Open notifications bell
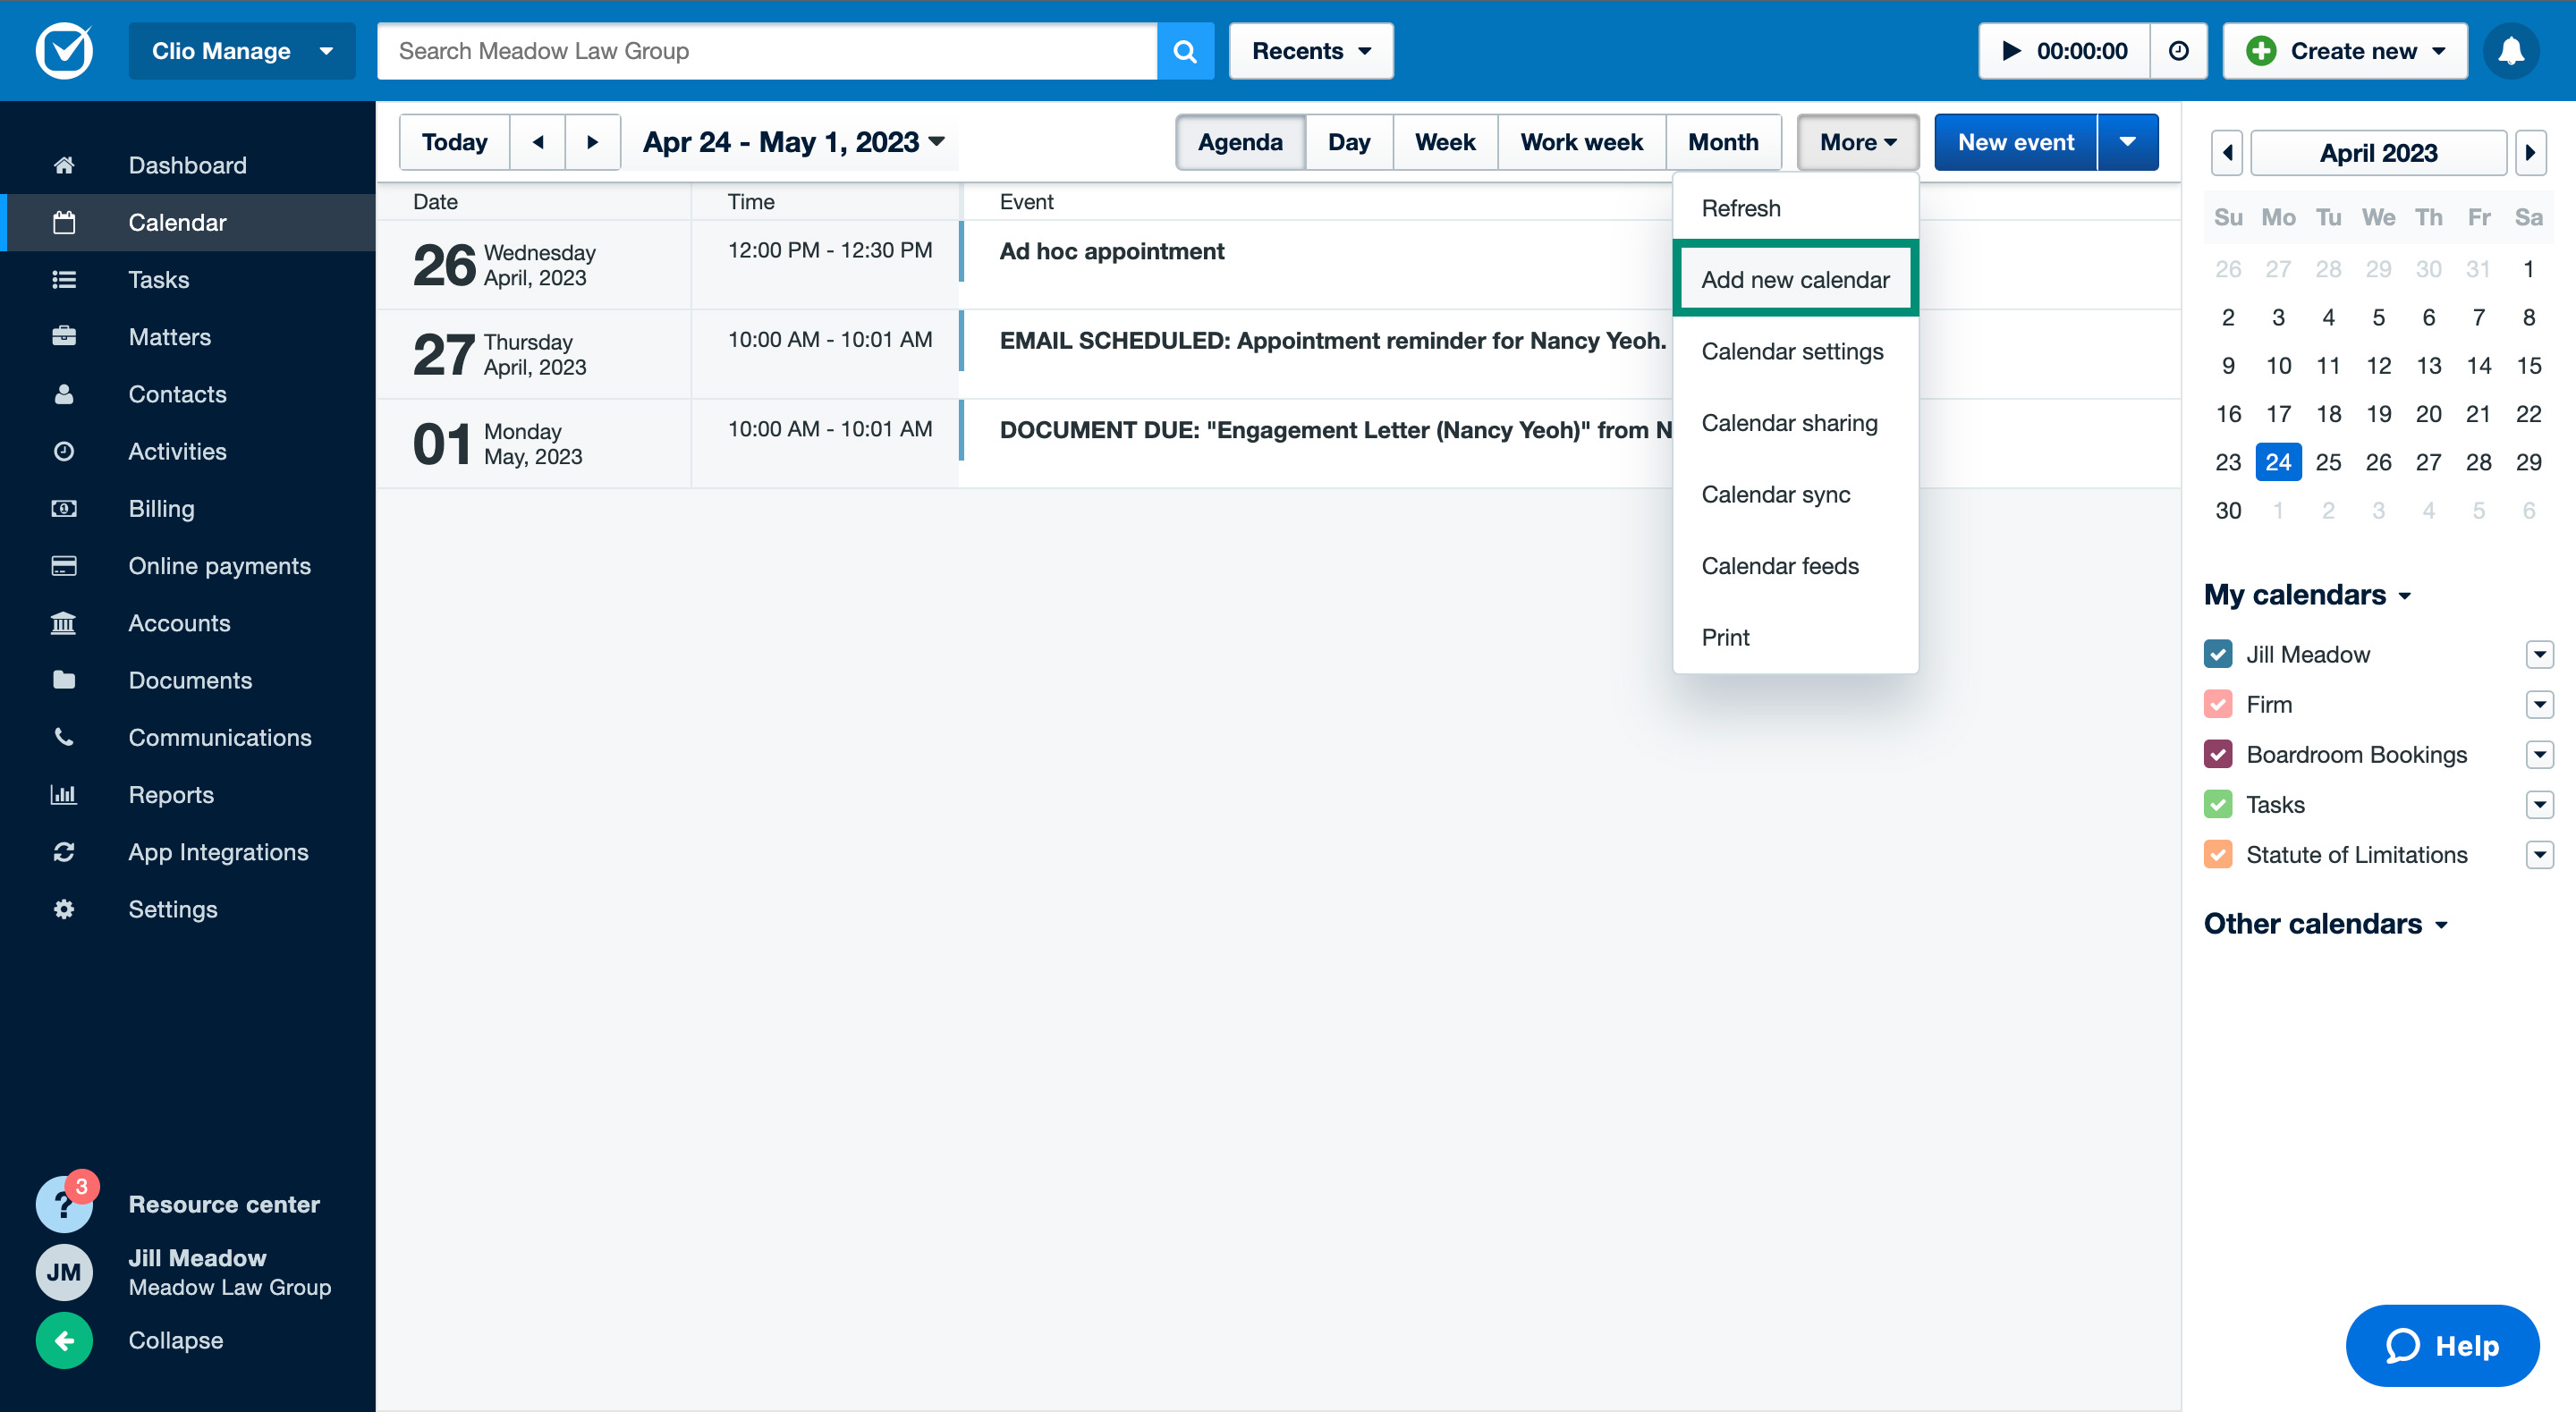The image size is (2576, 1412). pyautogui.click(x=2510, y=51)
